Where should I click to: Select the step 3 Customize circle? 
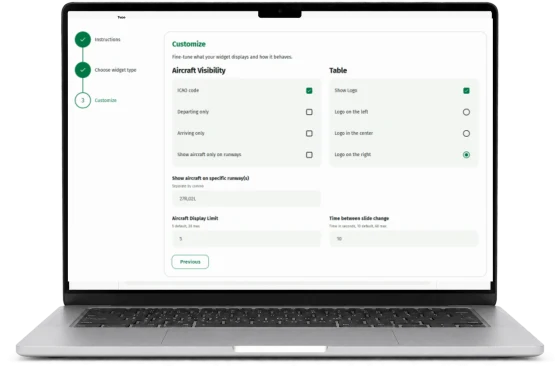click(x=83, y=100)
